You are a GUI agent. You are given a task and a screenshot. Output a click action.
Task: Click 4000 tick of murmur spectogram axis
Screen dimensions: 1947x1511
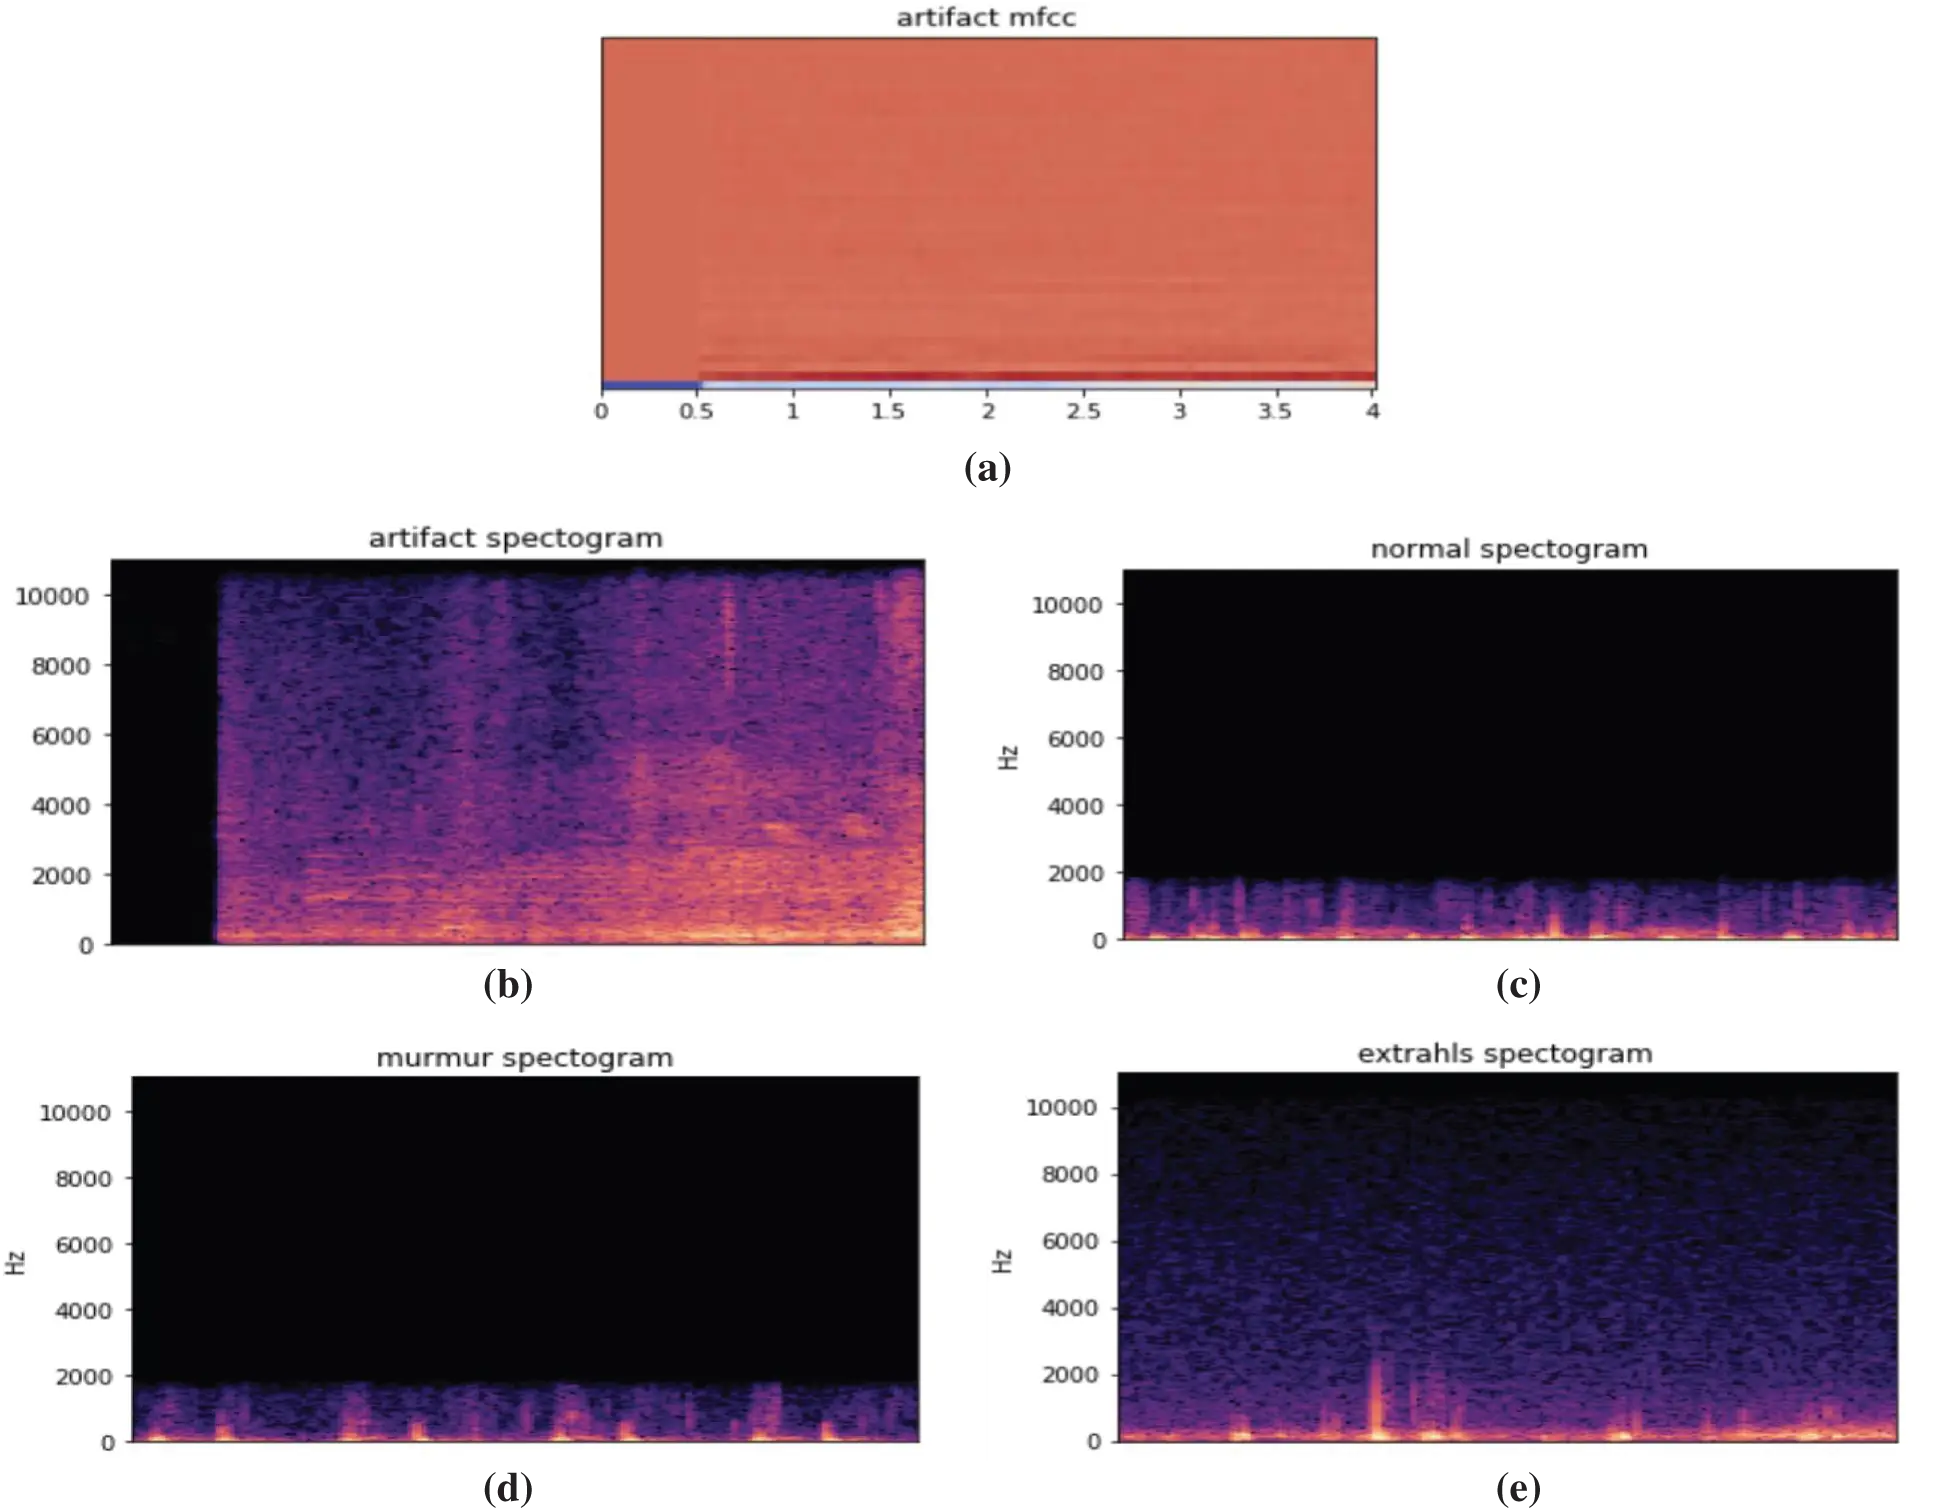(x=82, y=1310)
